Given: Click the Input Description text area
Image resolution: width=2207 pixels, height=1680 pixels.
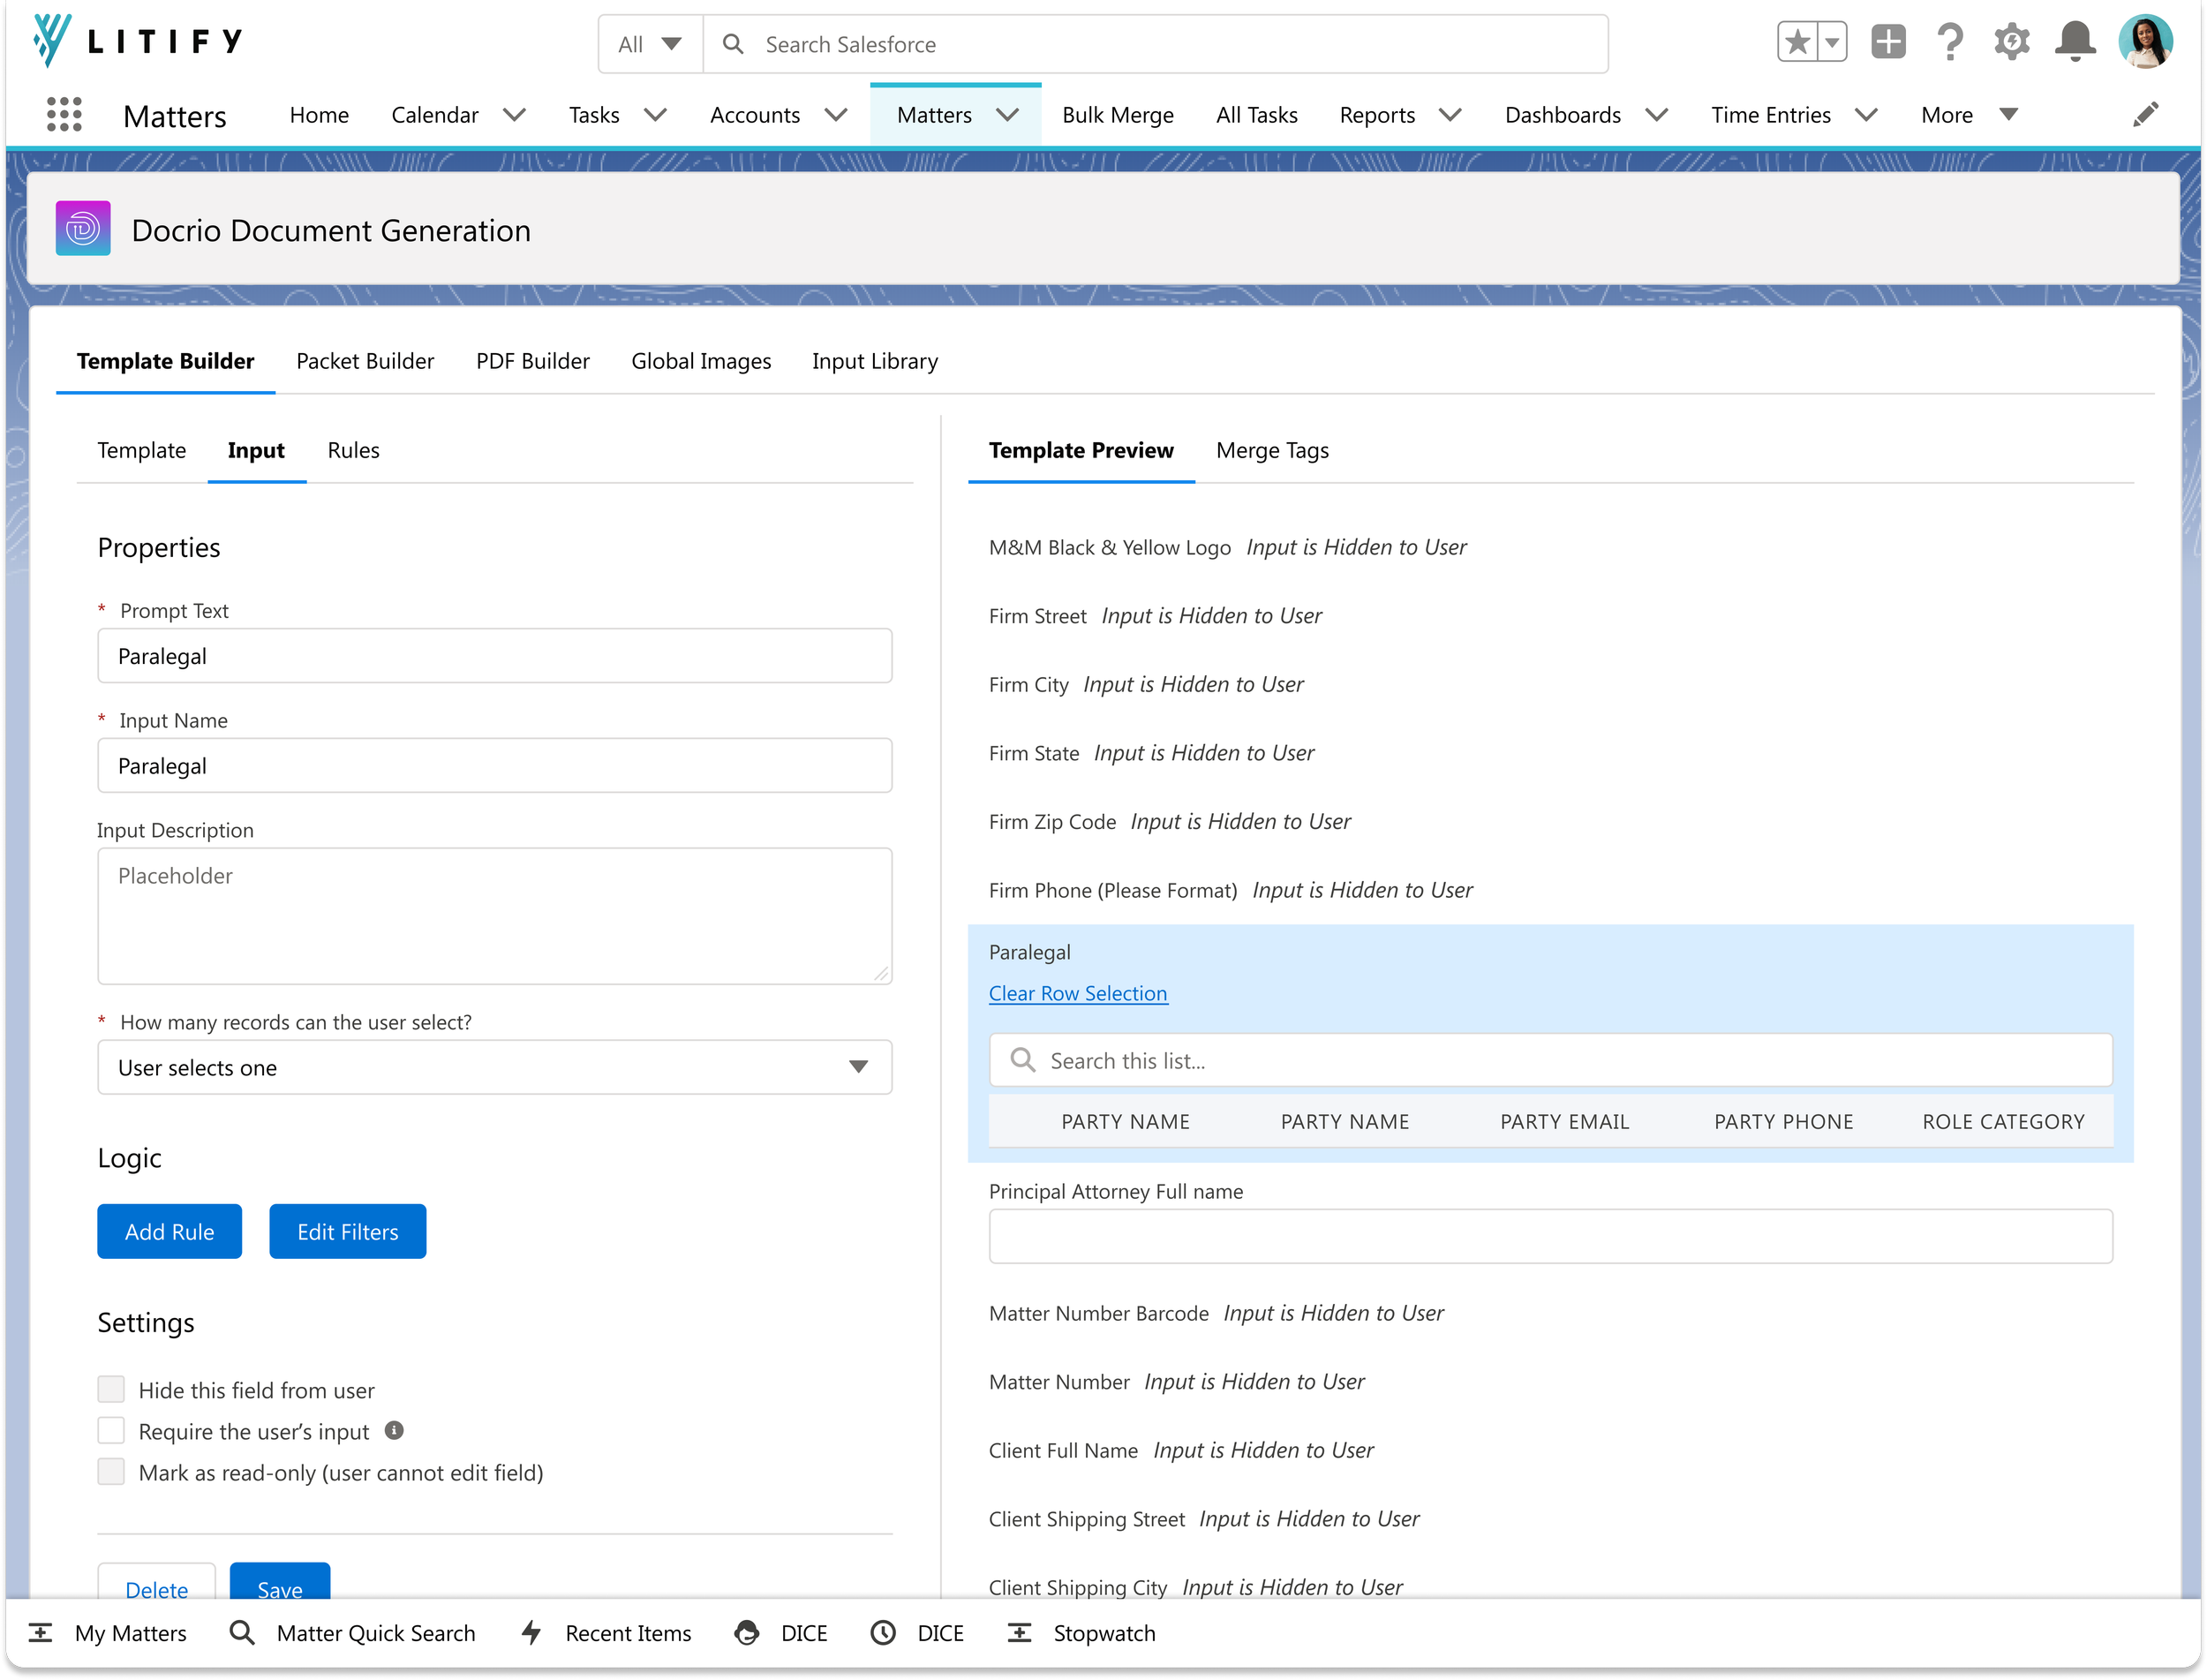Looking at the screenshot, I should tap(495, 916).
